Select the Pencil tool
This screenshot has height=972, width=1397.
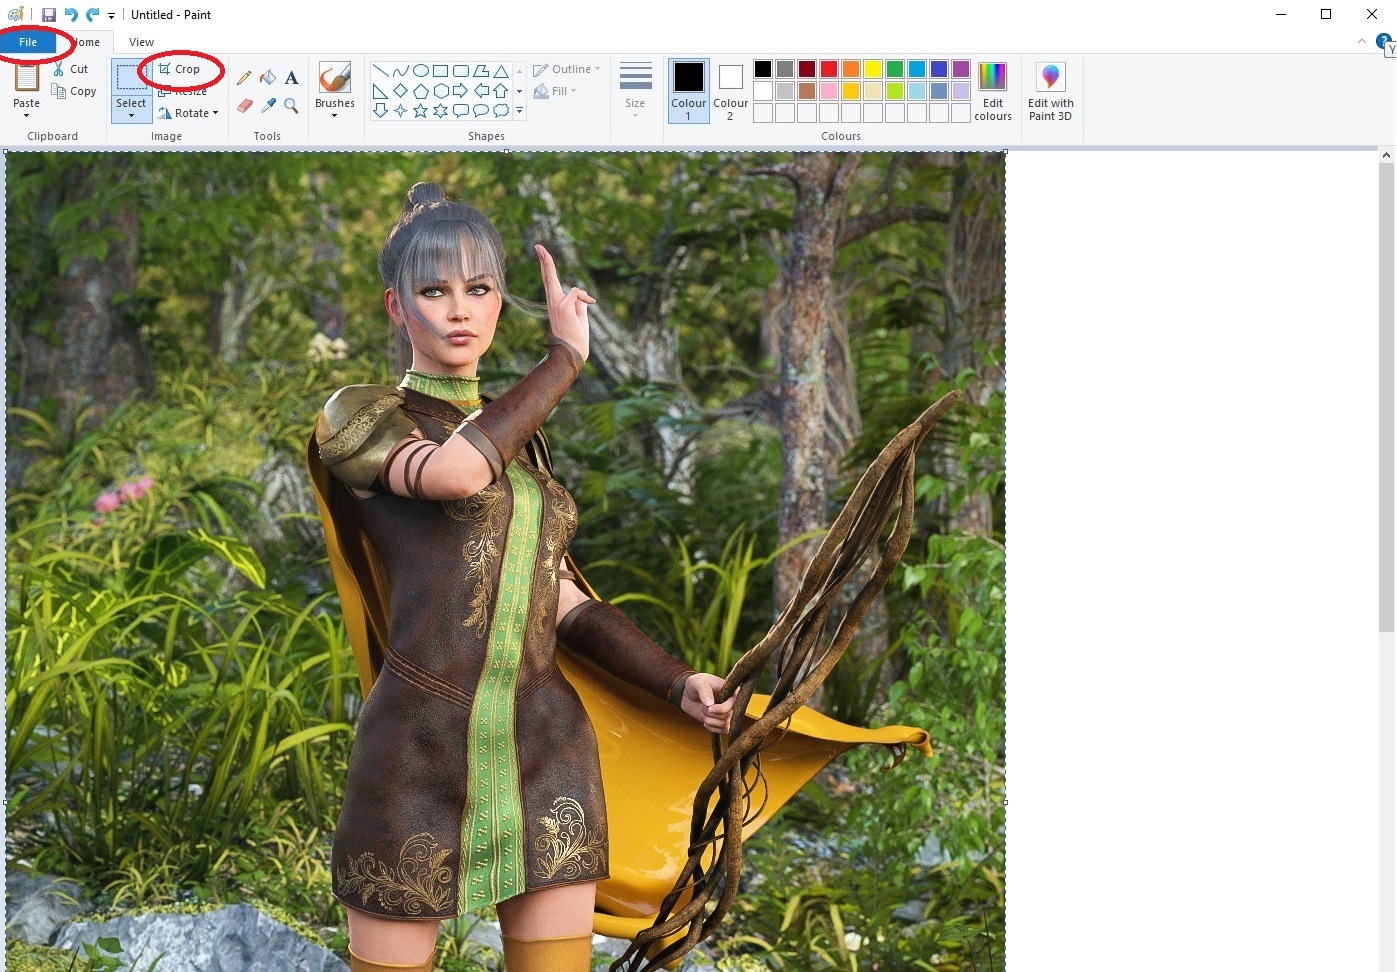pos(245,77)
